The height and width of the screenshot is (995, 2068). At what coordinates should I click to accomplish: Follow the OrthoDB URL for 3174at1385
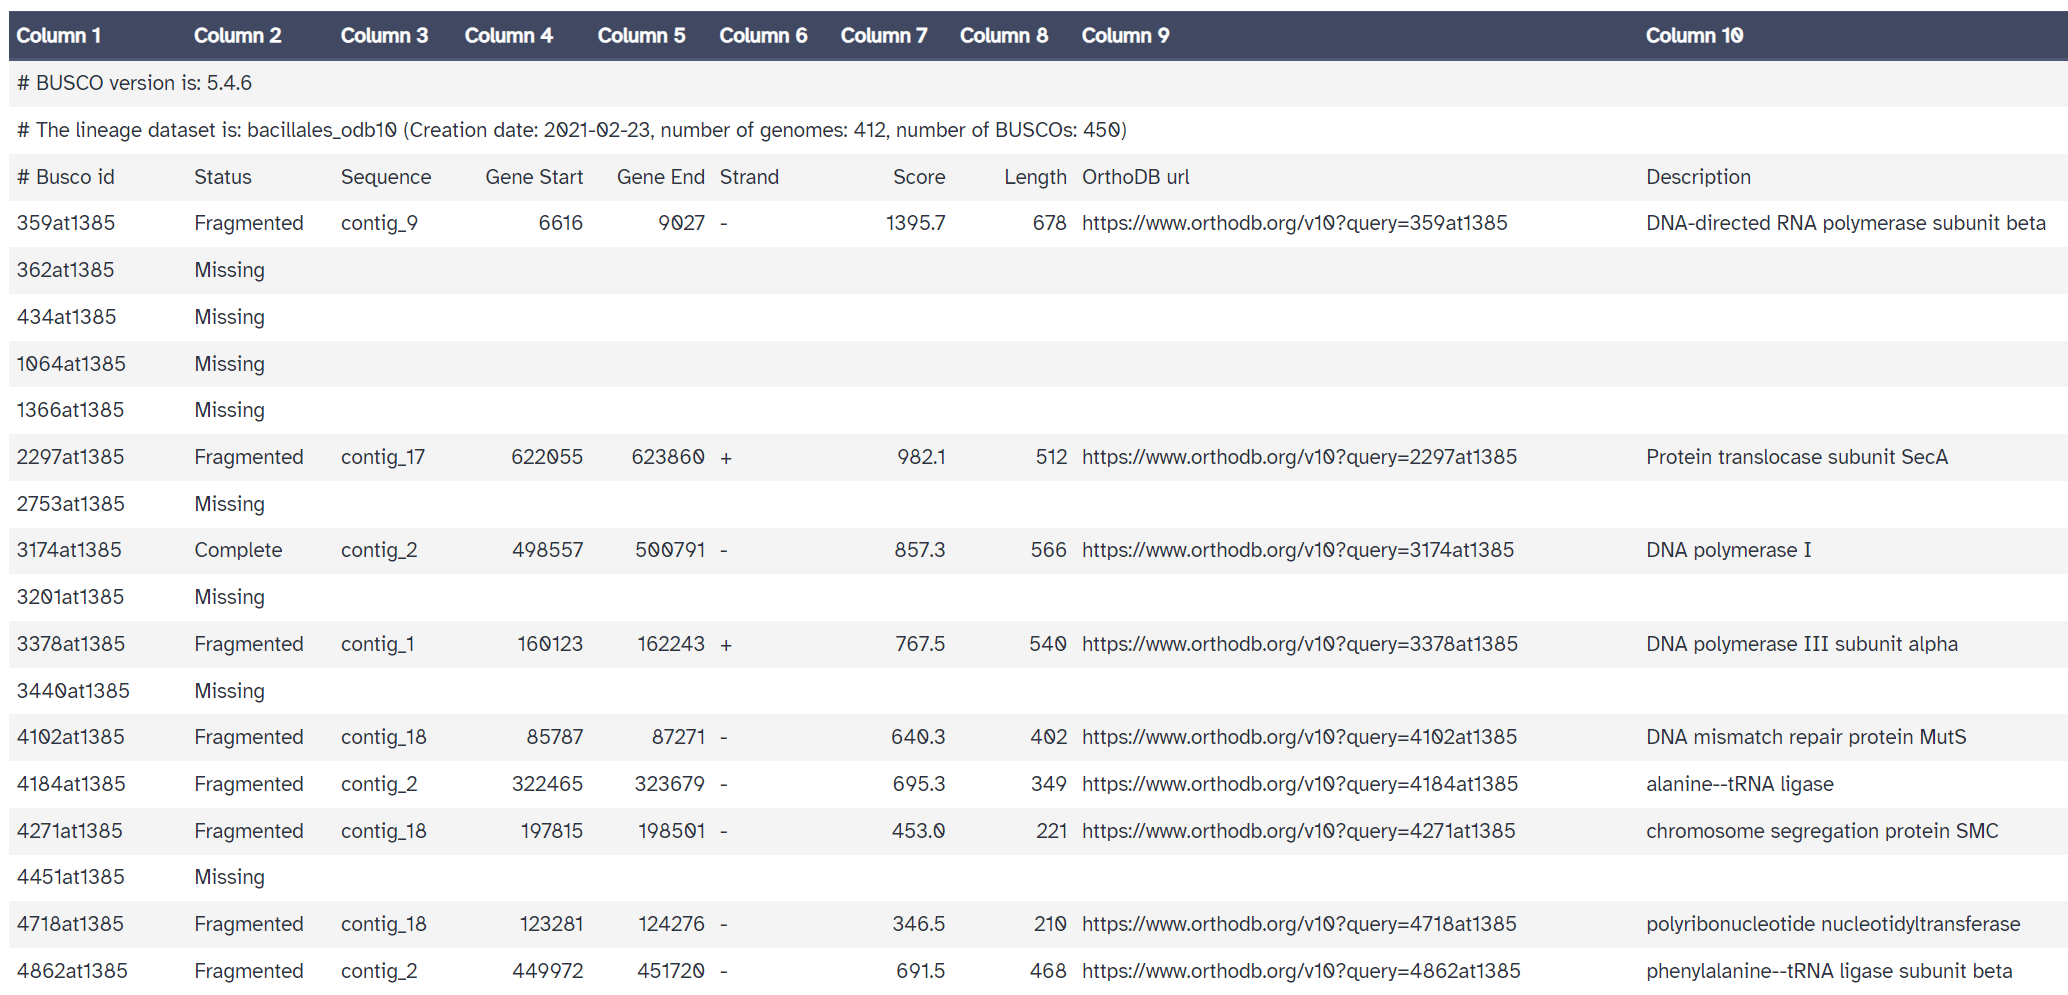(1297, 550)
